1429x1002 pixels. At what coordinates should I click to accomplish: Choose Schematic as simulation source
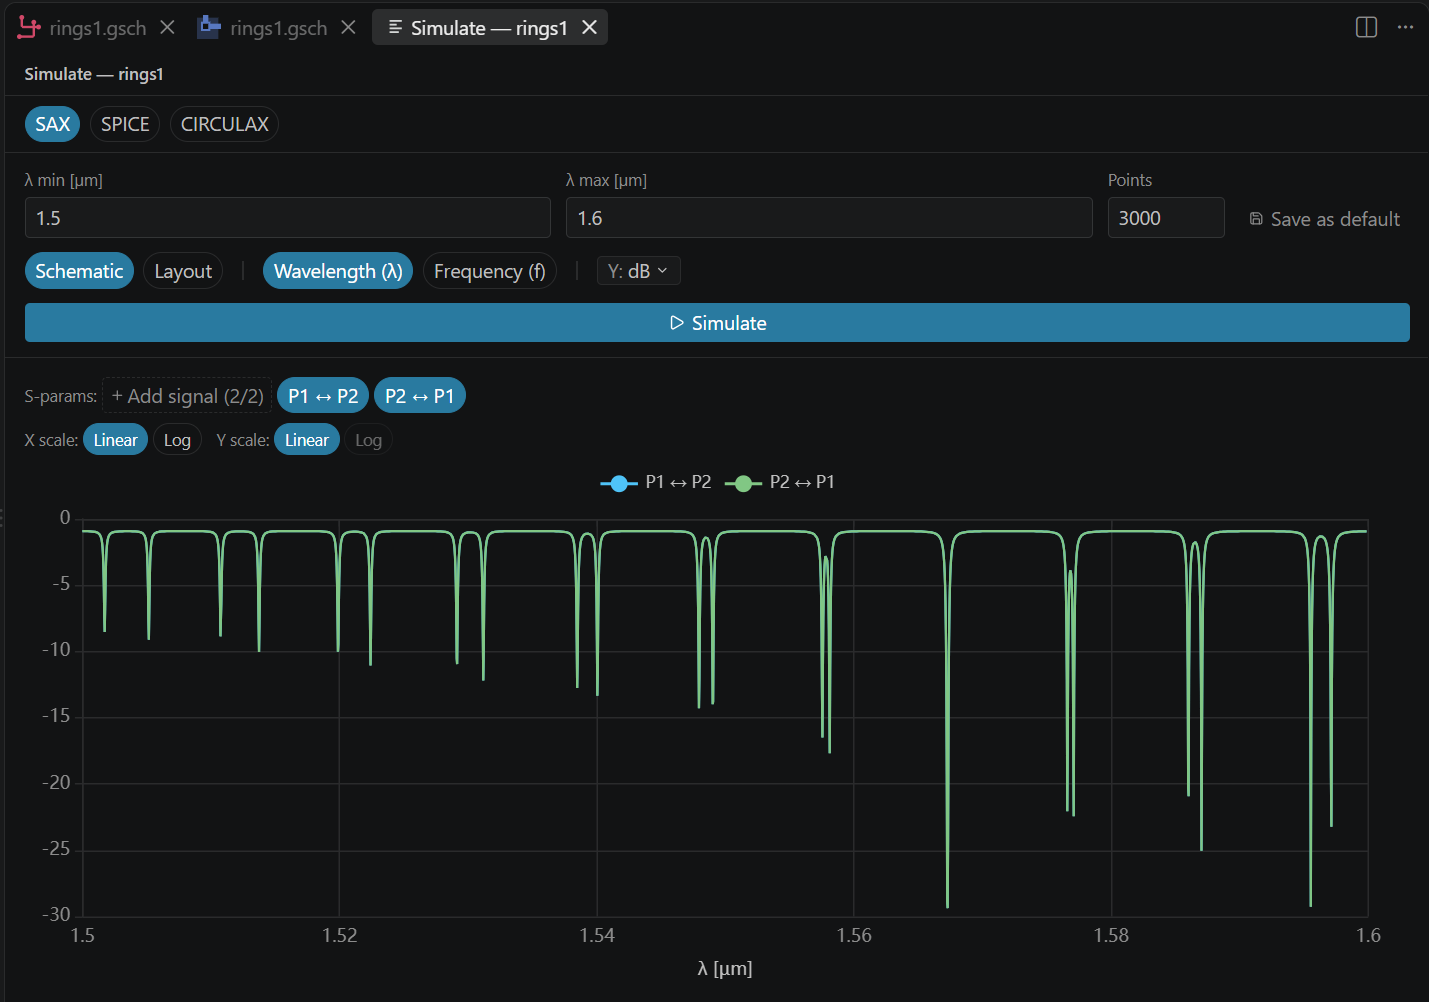point(79,271)
